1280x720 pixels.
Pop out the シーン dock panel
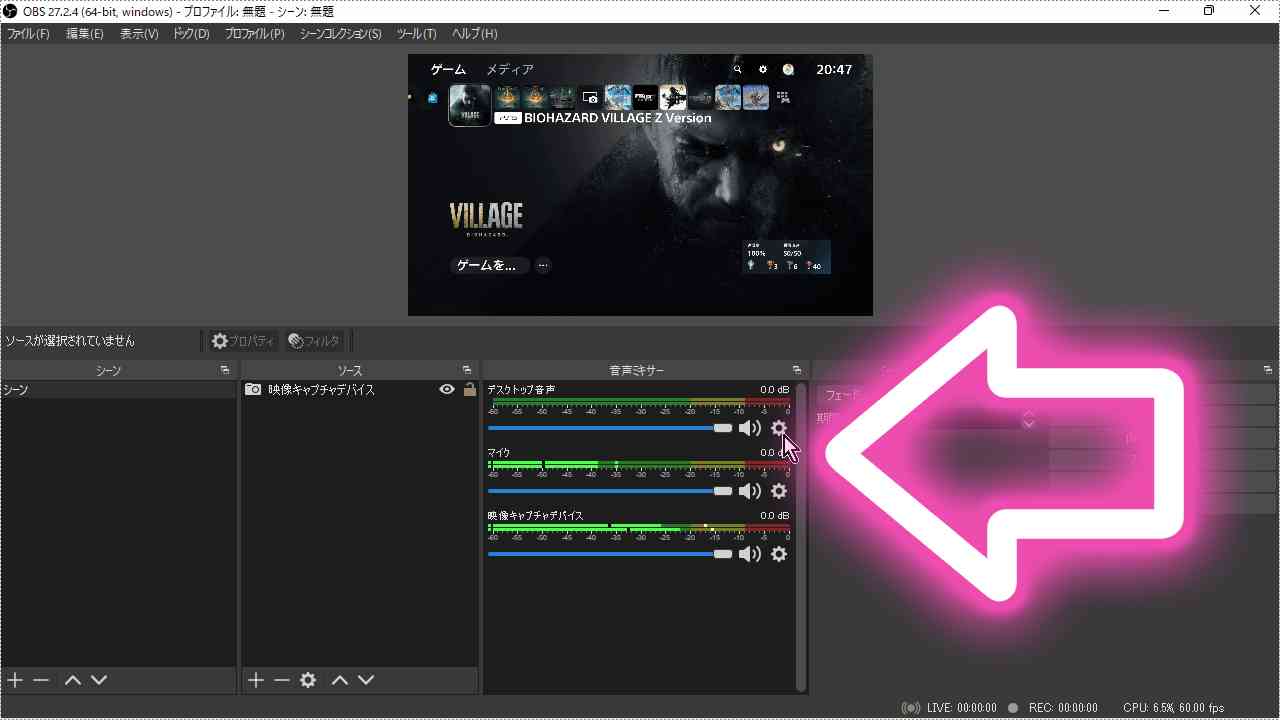pyautogui.click(x=225, y=370)
